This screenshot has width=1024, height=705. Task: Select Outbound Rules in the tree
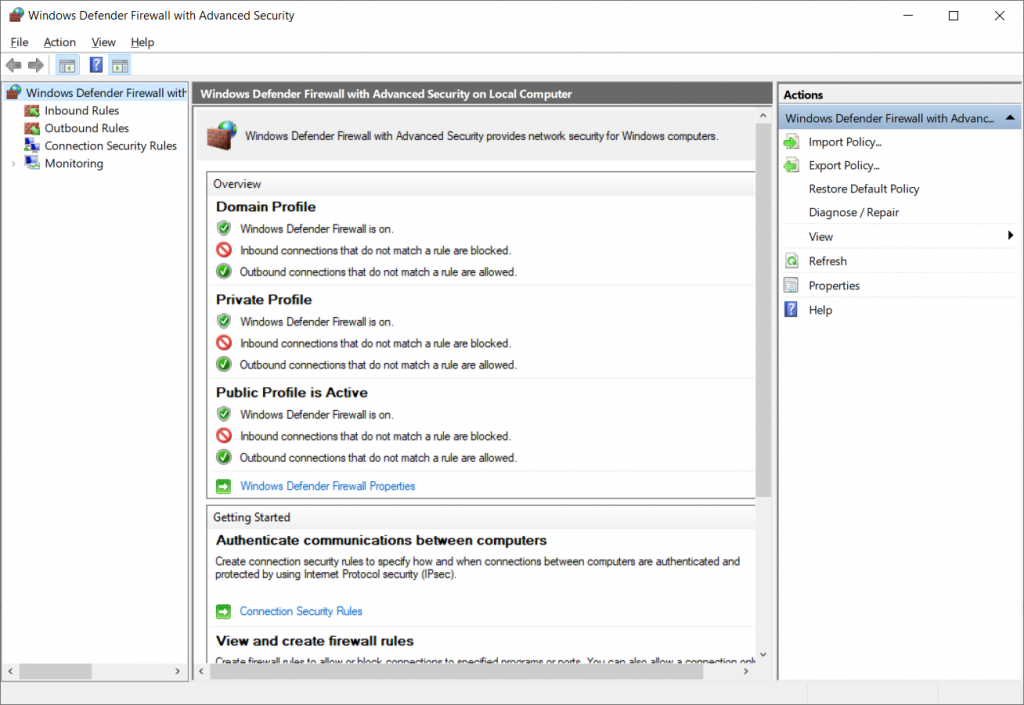click(86, 129)
